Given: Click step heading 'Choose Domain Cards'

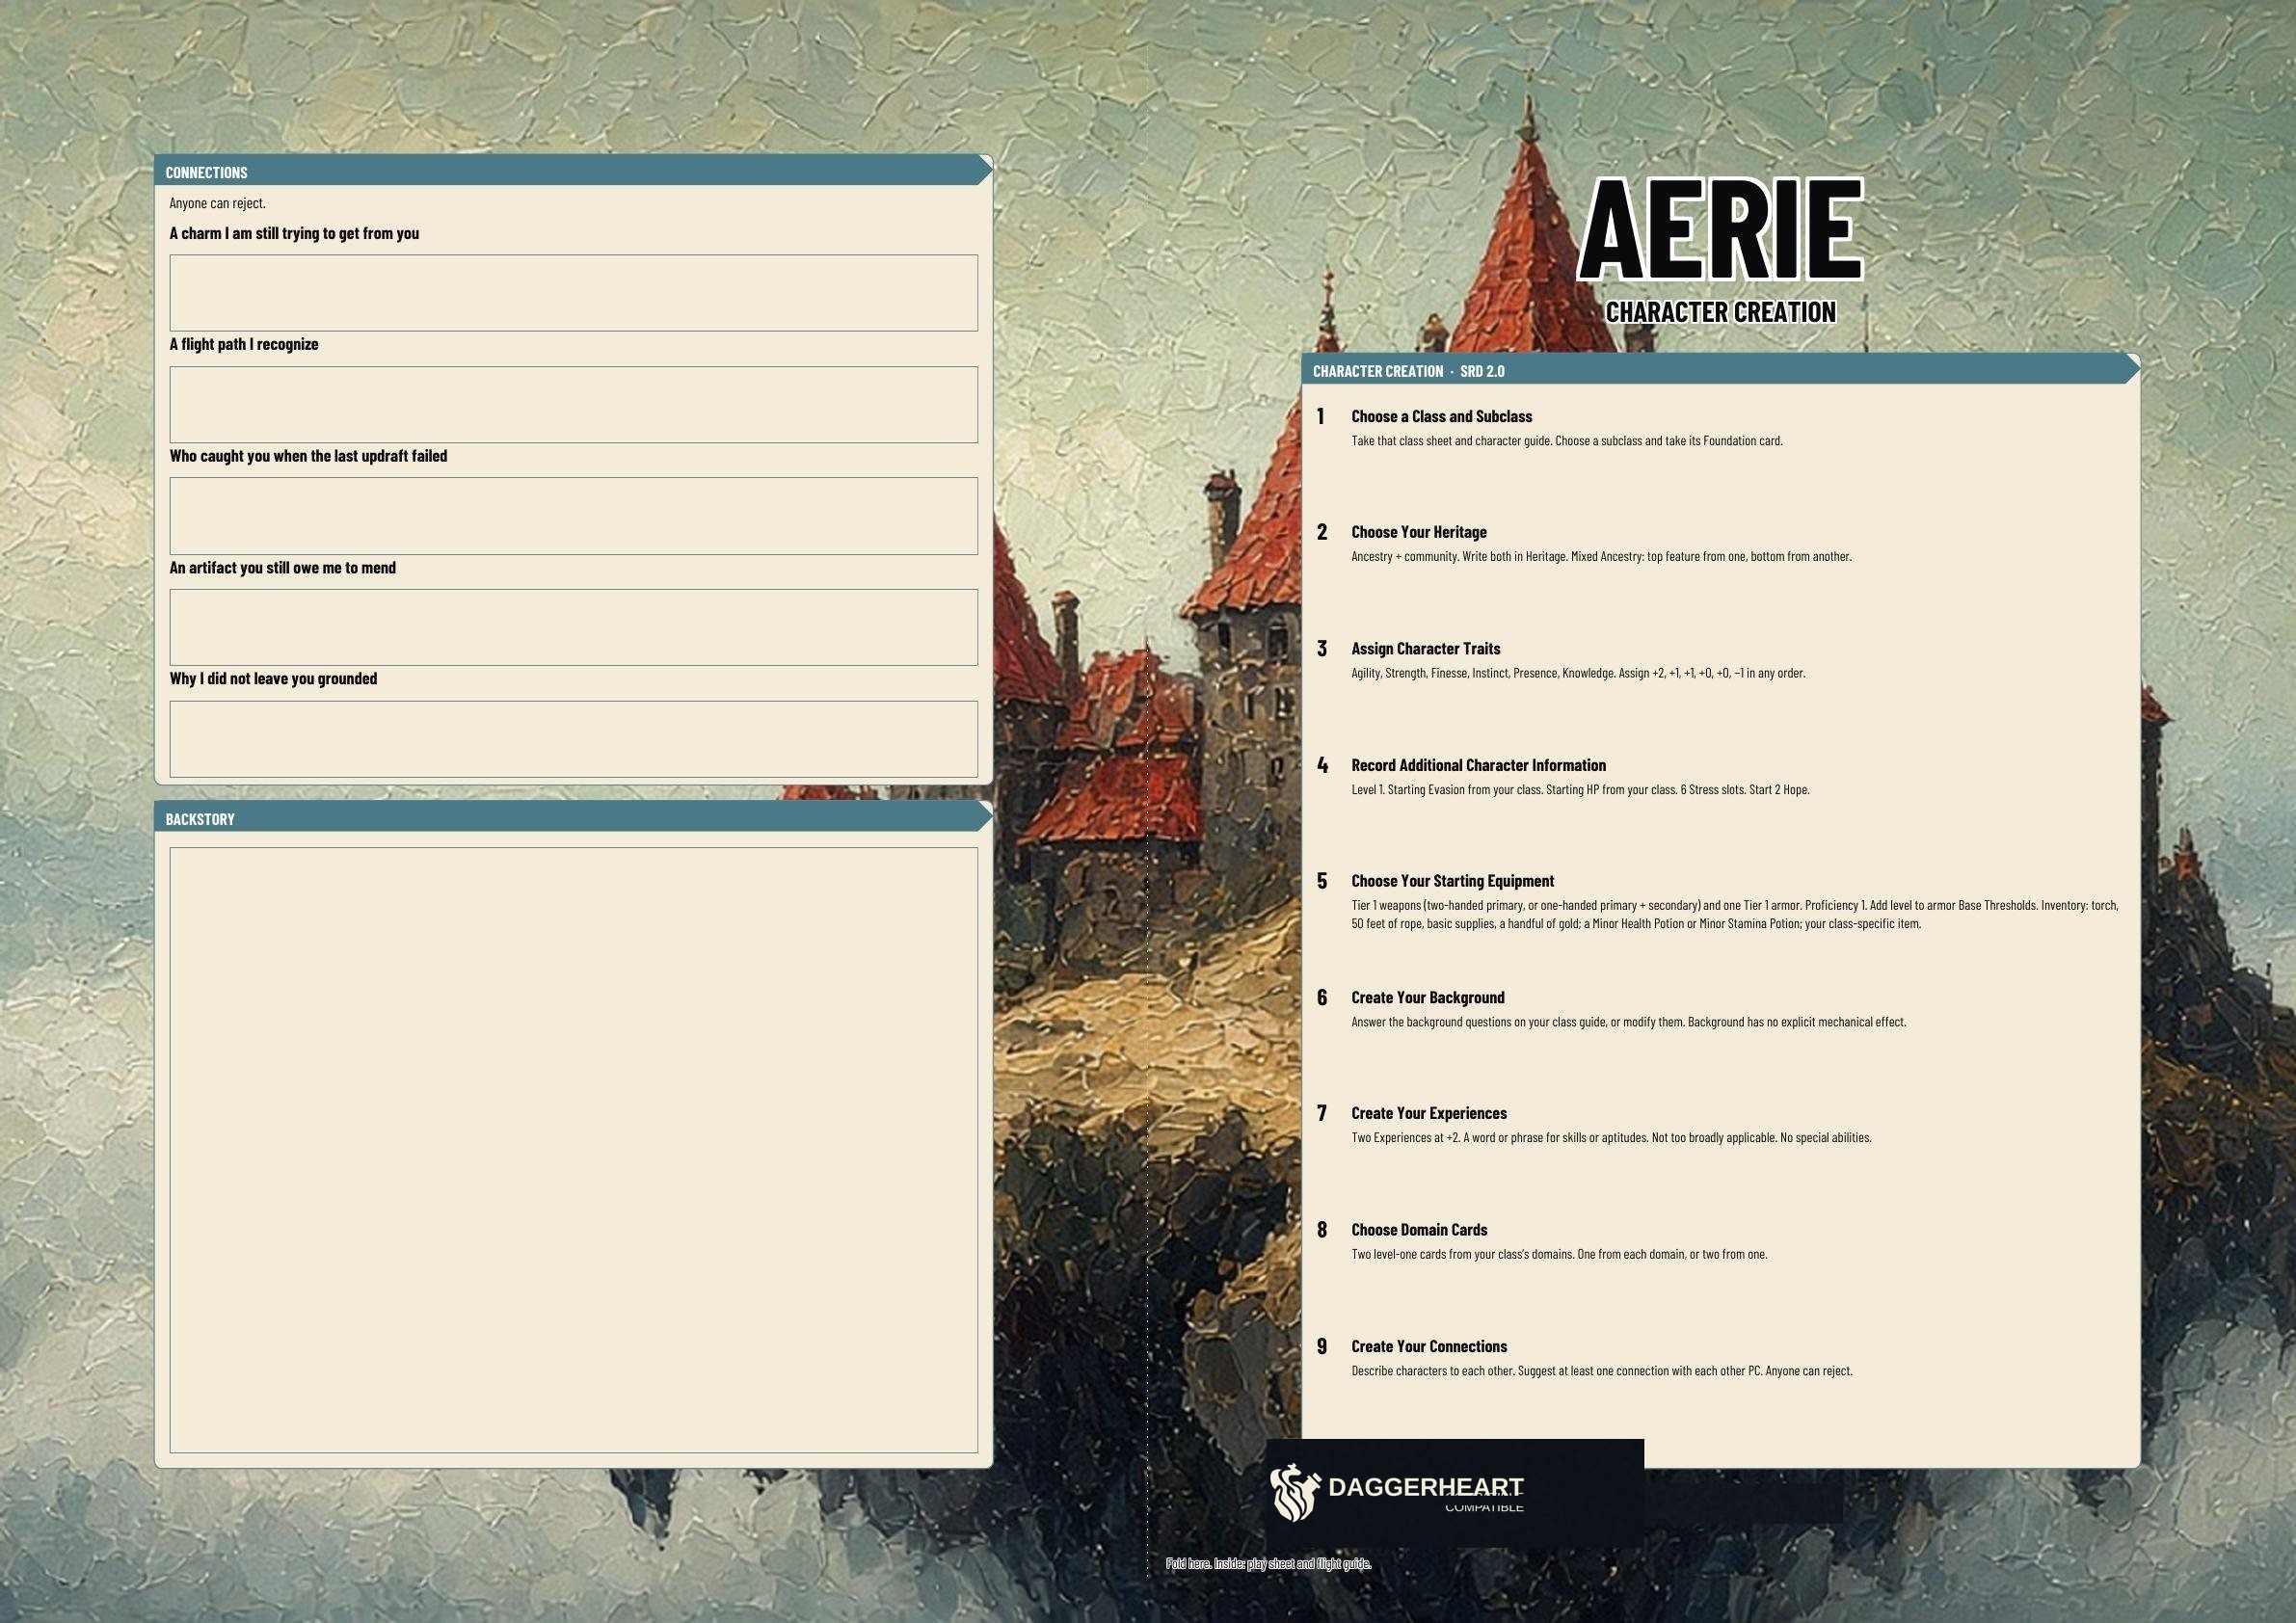Looking at the screenshot, I should (1419, 1230).
